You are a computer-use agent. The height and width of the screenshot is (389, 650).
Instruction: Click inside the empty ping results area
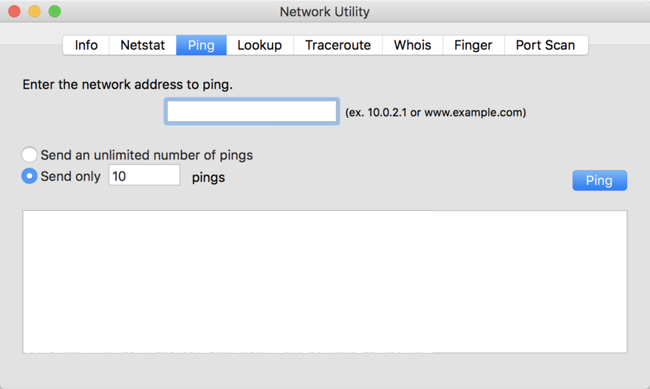325,282
